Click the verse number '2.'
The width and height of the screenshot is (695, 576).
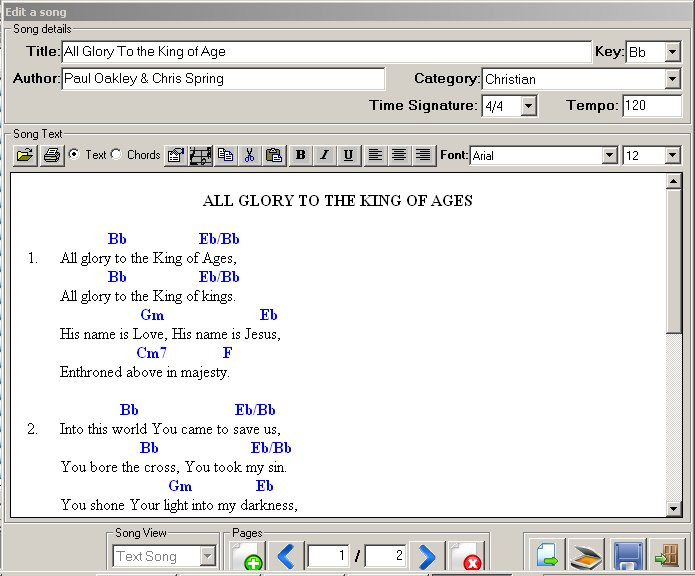(32, 429)
